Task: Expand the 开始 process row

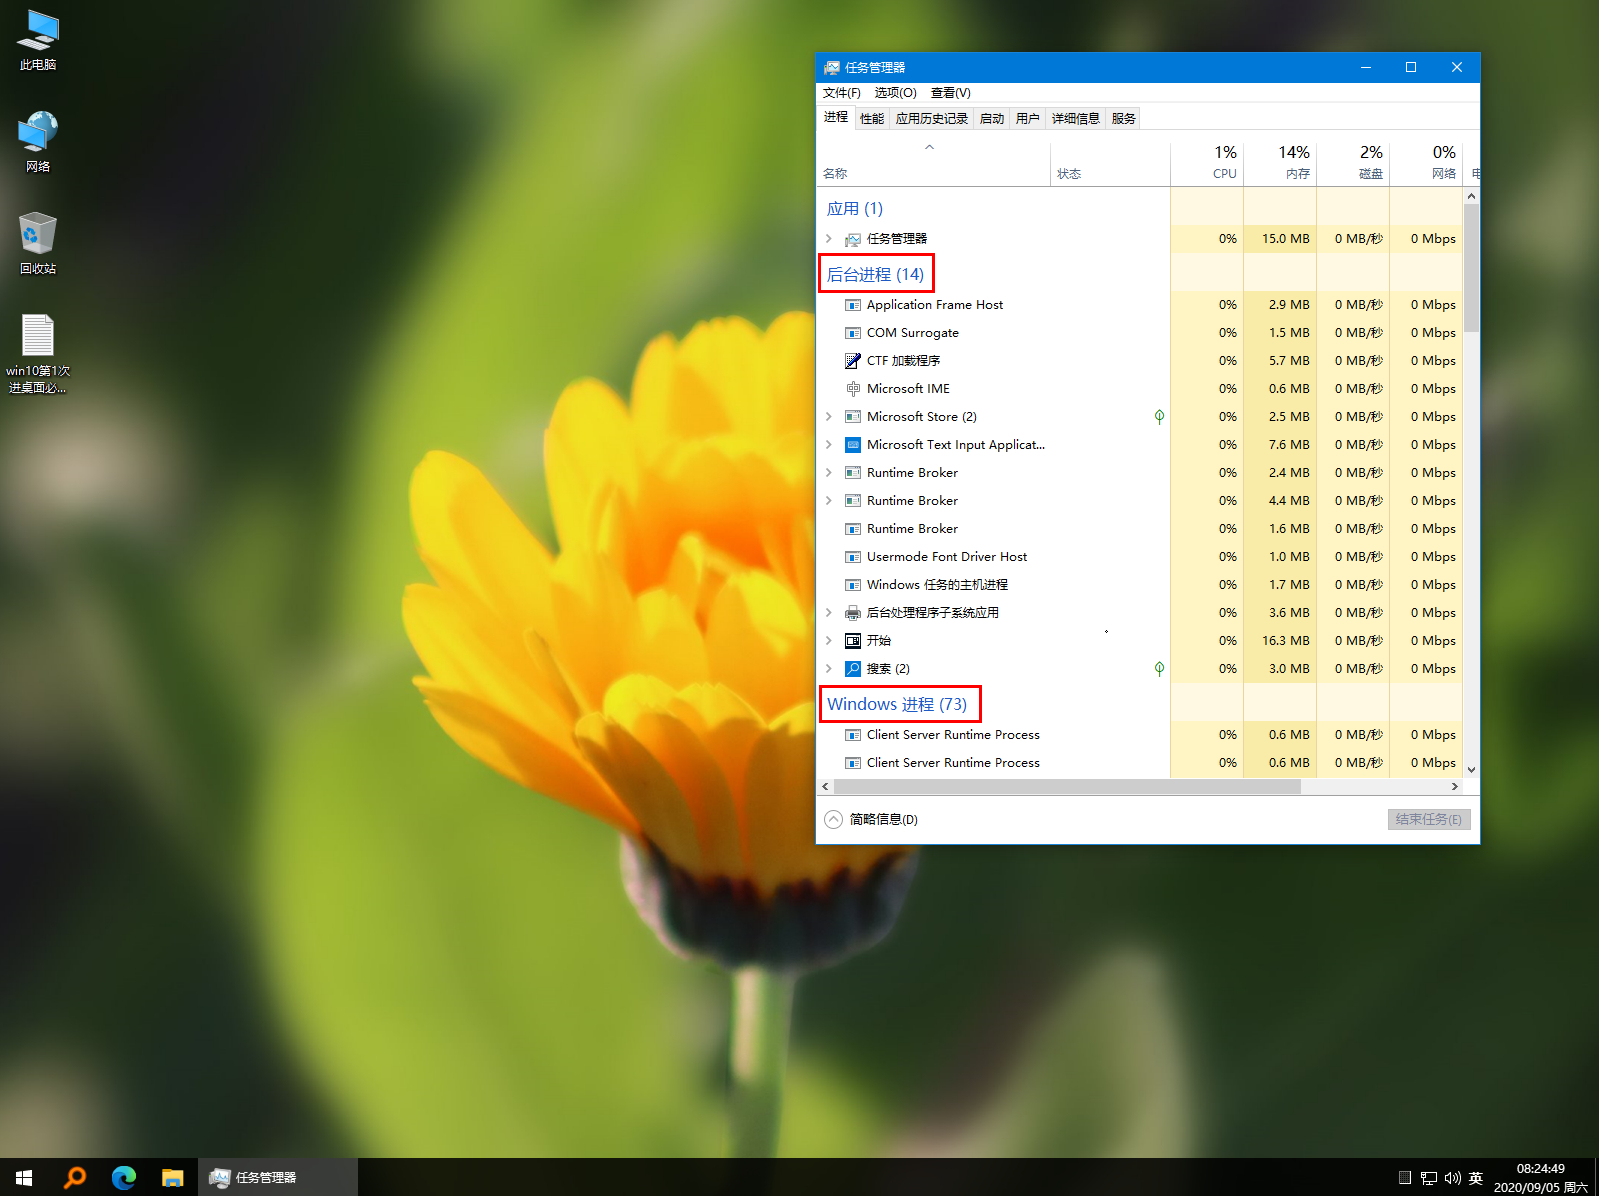Action: tap(829, 641)
